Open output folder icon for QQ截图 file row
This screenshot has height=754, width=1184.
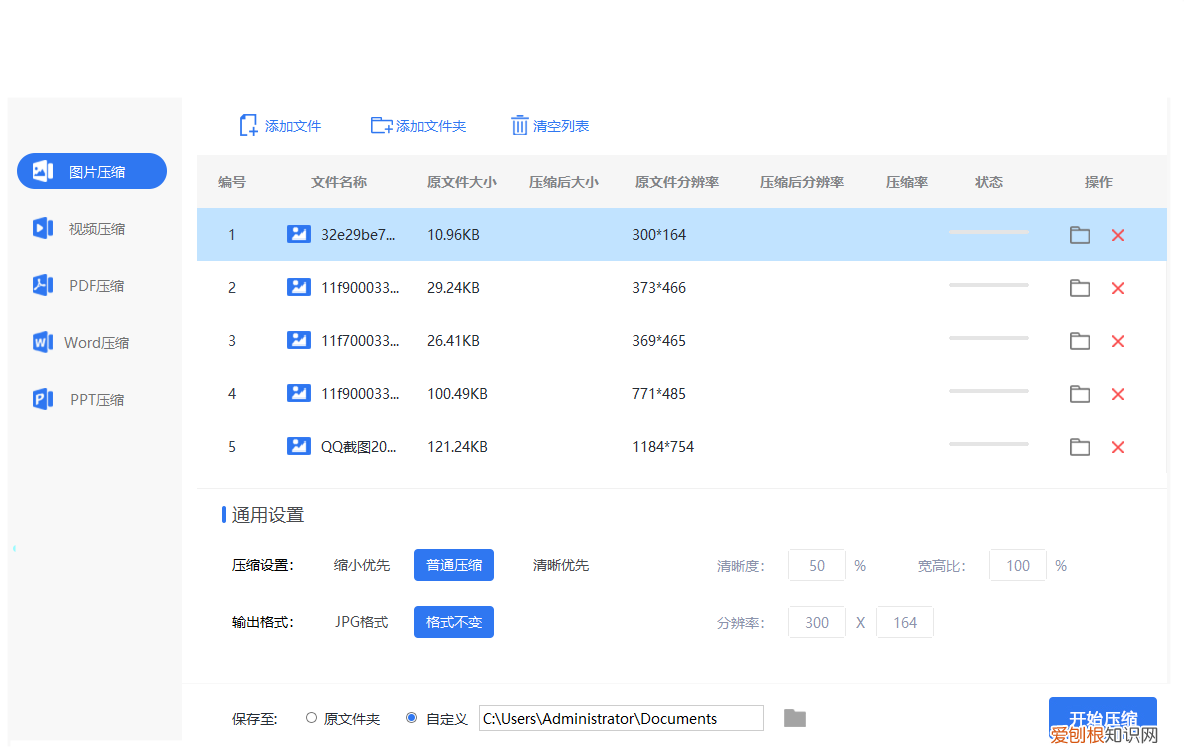1079,447
